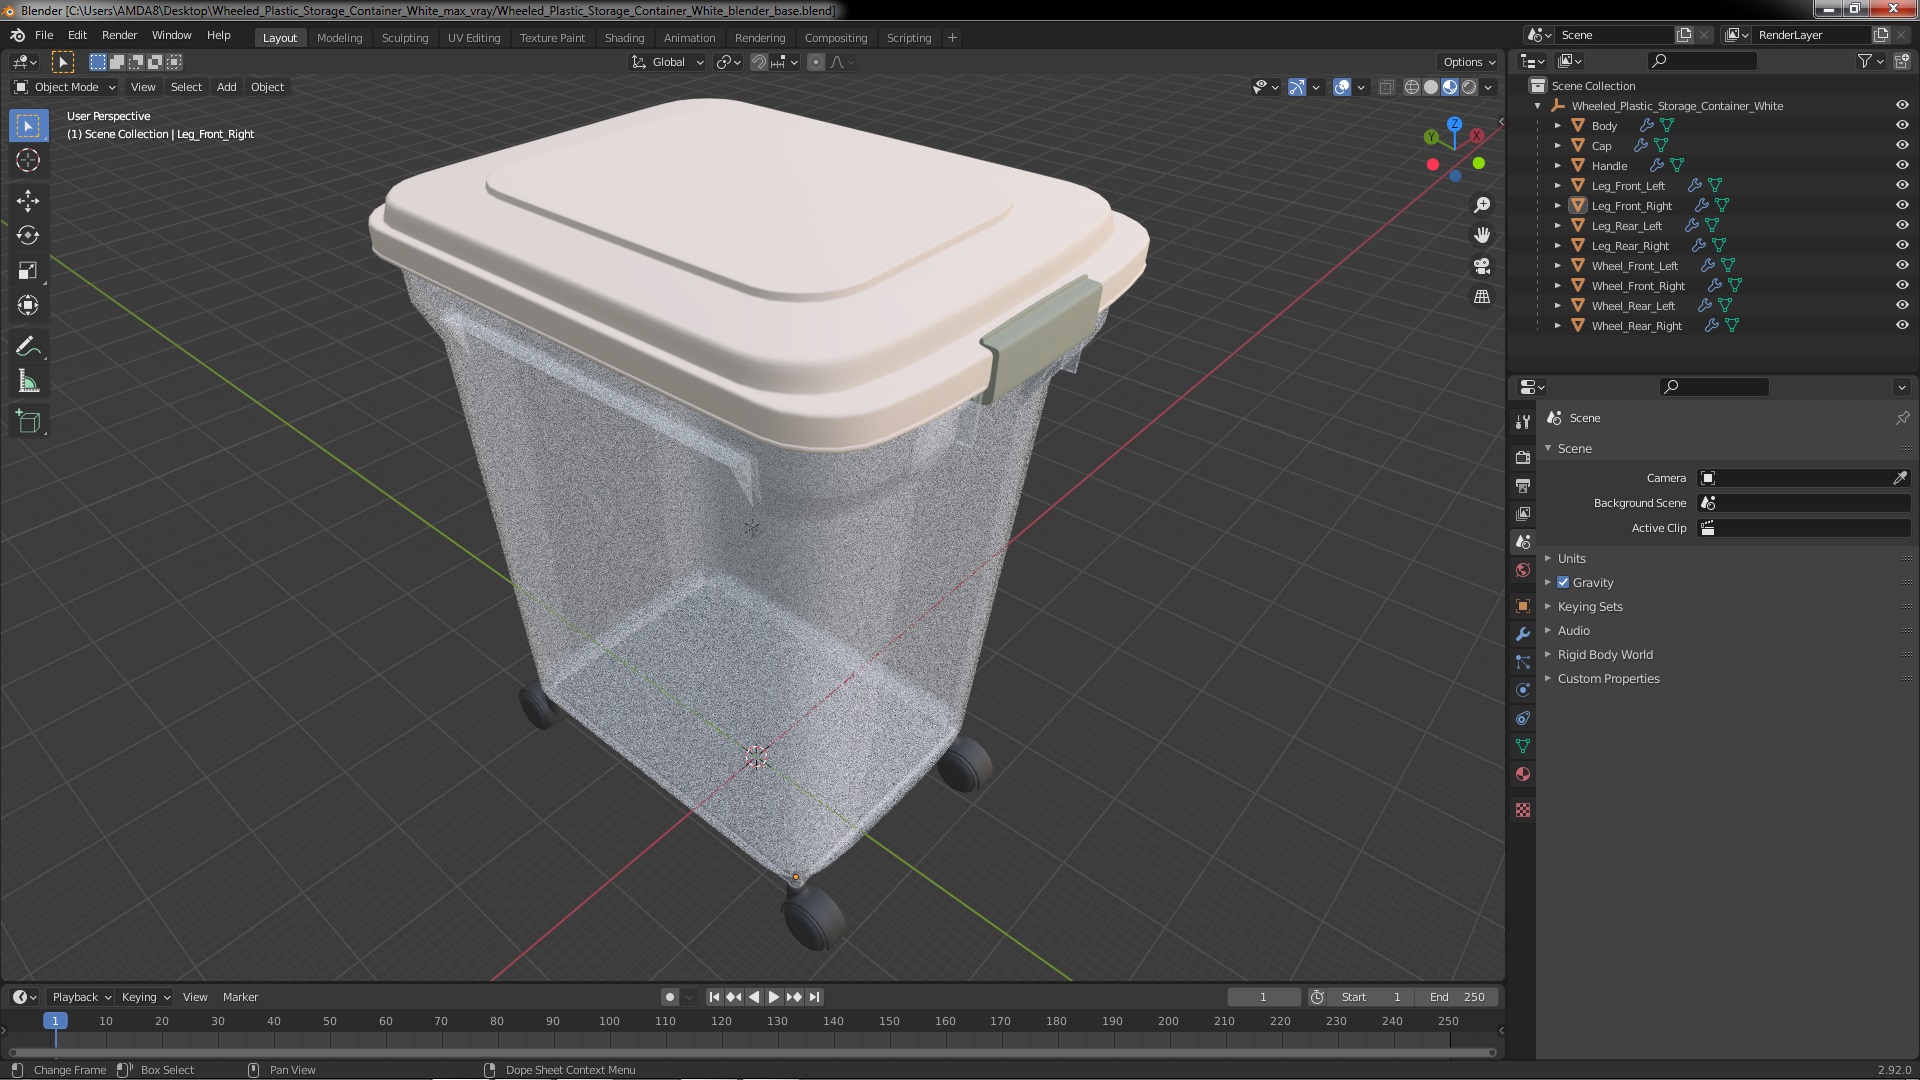The image size is (1920, 1080).
Task: Choose the Measure tool
Action: [28, 383]
